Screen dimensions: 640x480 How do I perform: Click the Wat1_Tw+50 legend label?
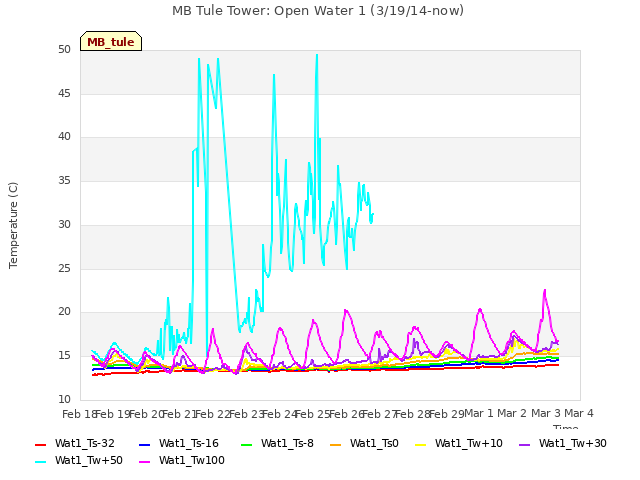[x=89, y=461]
